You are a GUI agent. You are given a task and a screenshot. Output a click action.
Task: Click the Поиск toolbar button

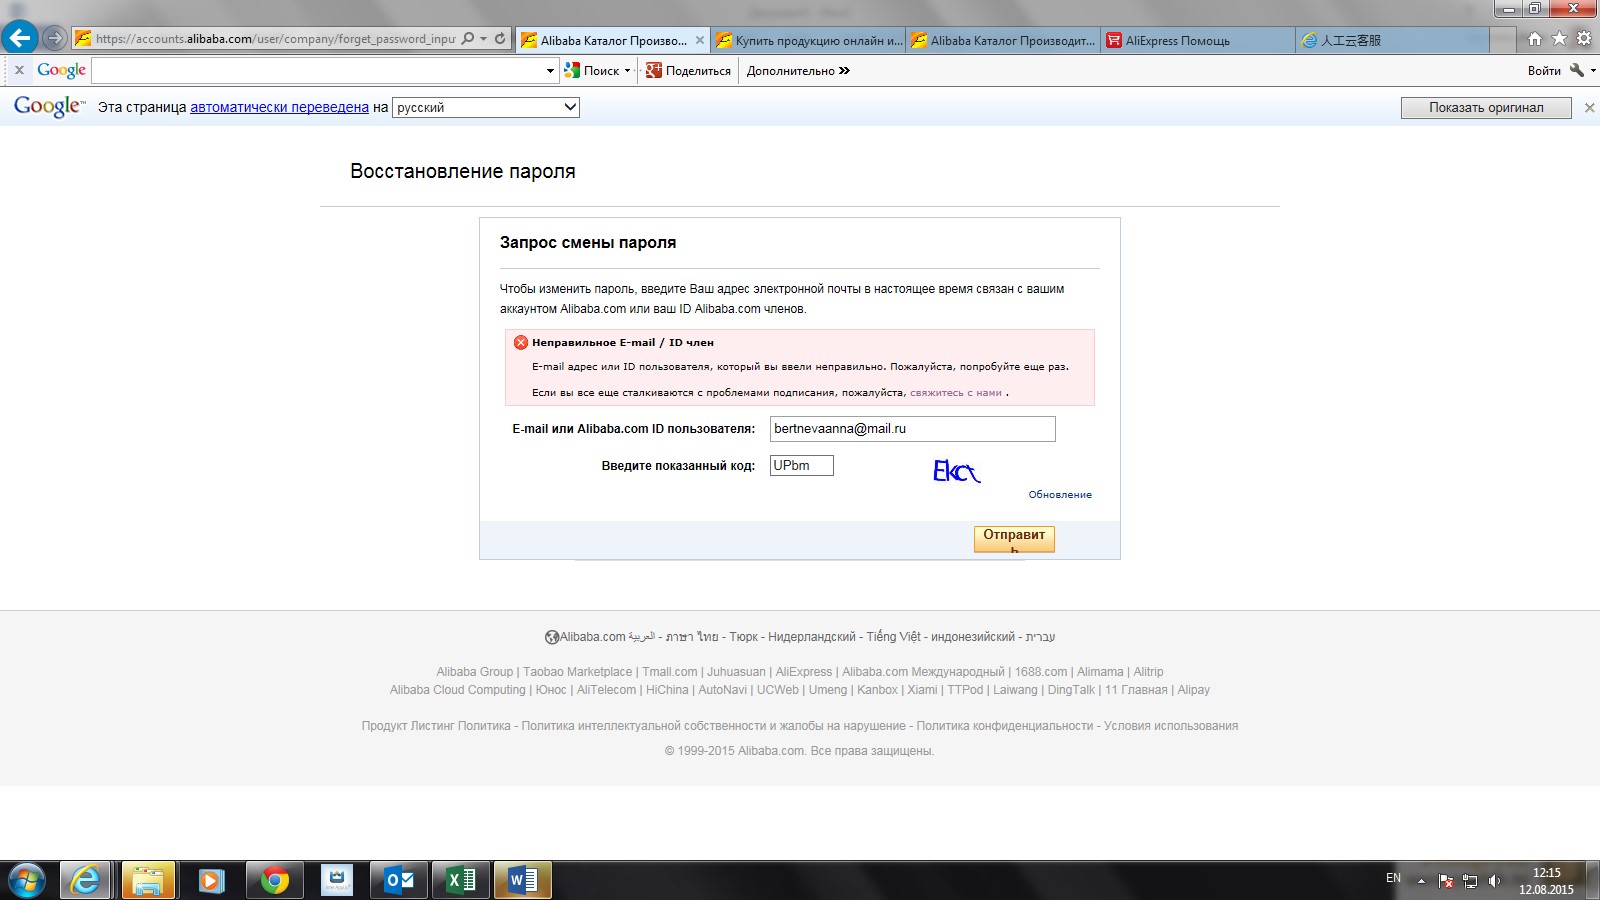click(x=592, y=71)
